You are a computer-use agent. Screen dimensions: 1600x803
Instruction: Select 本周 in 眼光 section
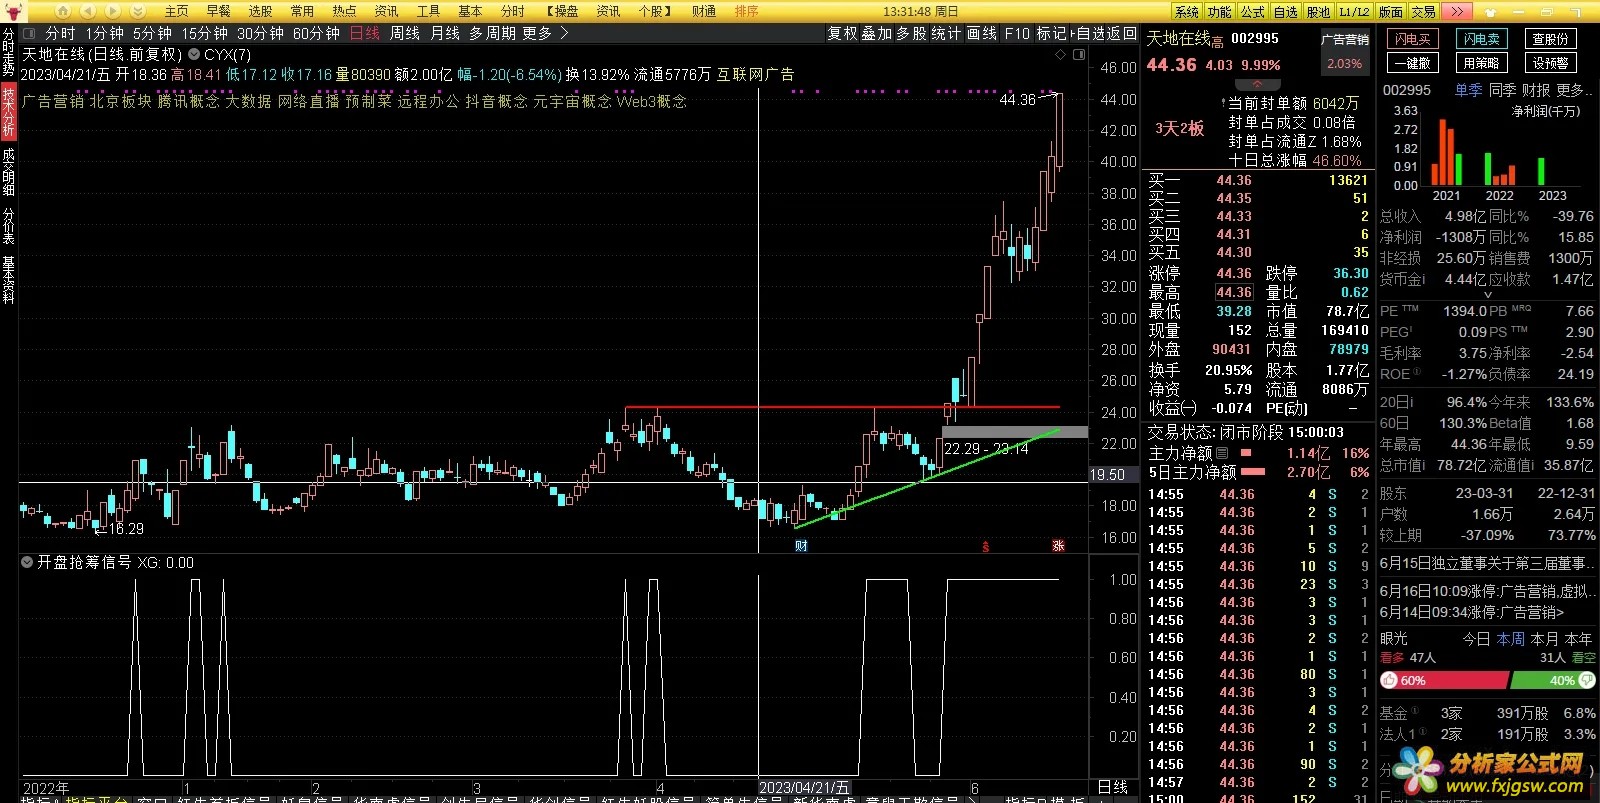click(x=1510, y=638)
